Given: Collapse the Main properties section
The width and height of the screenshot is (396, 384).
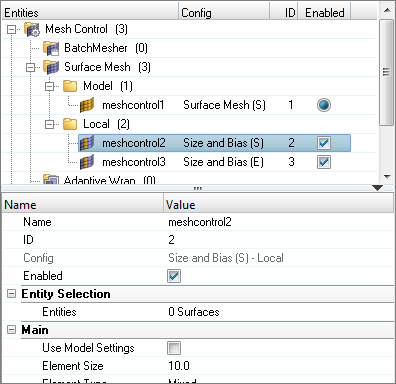Looking at the screenshot, I should coord(11,330).
